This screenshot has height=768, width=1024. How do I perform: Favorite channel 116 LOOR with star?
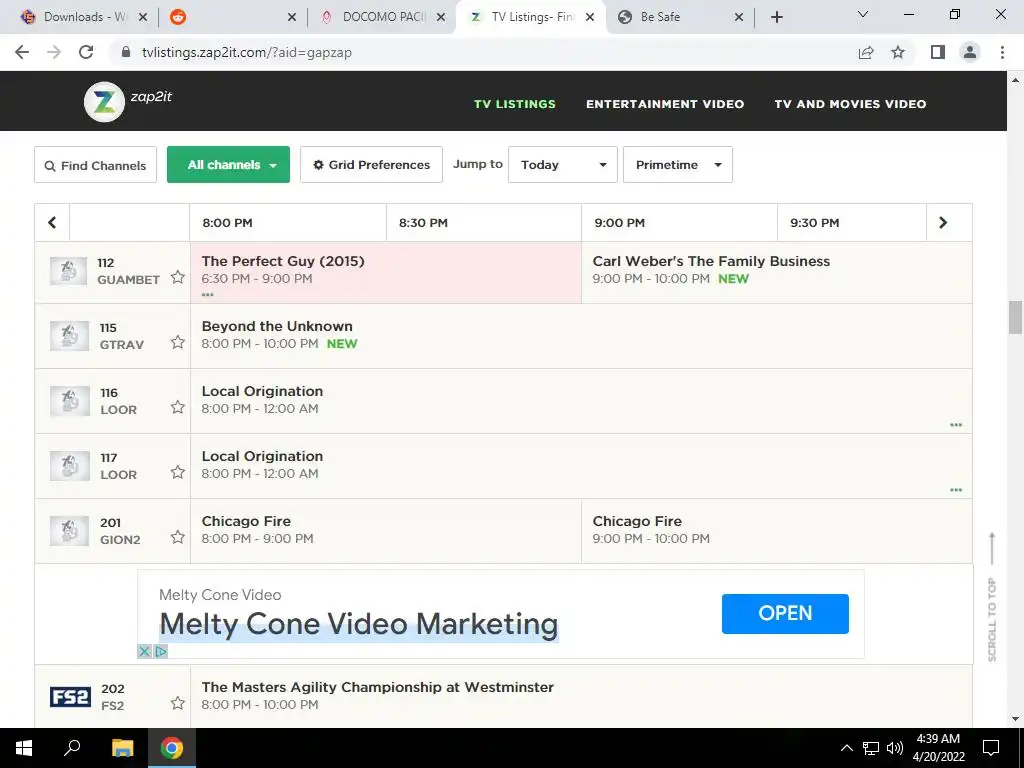(178, 408)
